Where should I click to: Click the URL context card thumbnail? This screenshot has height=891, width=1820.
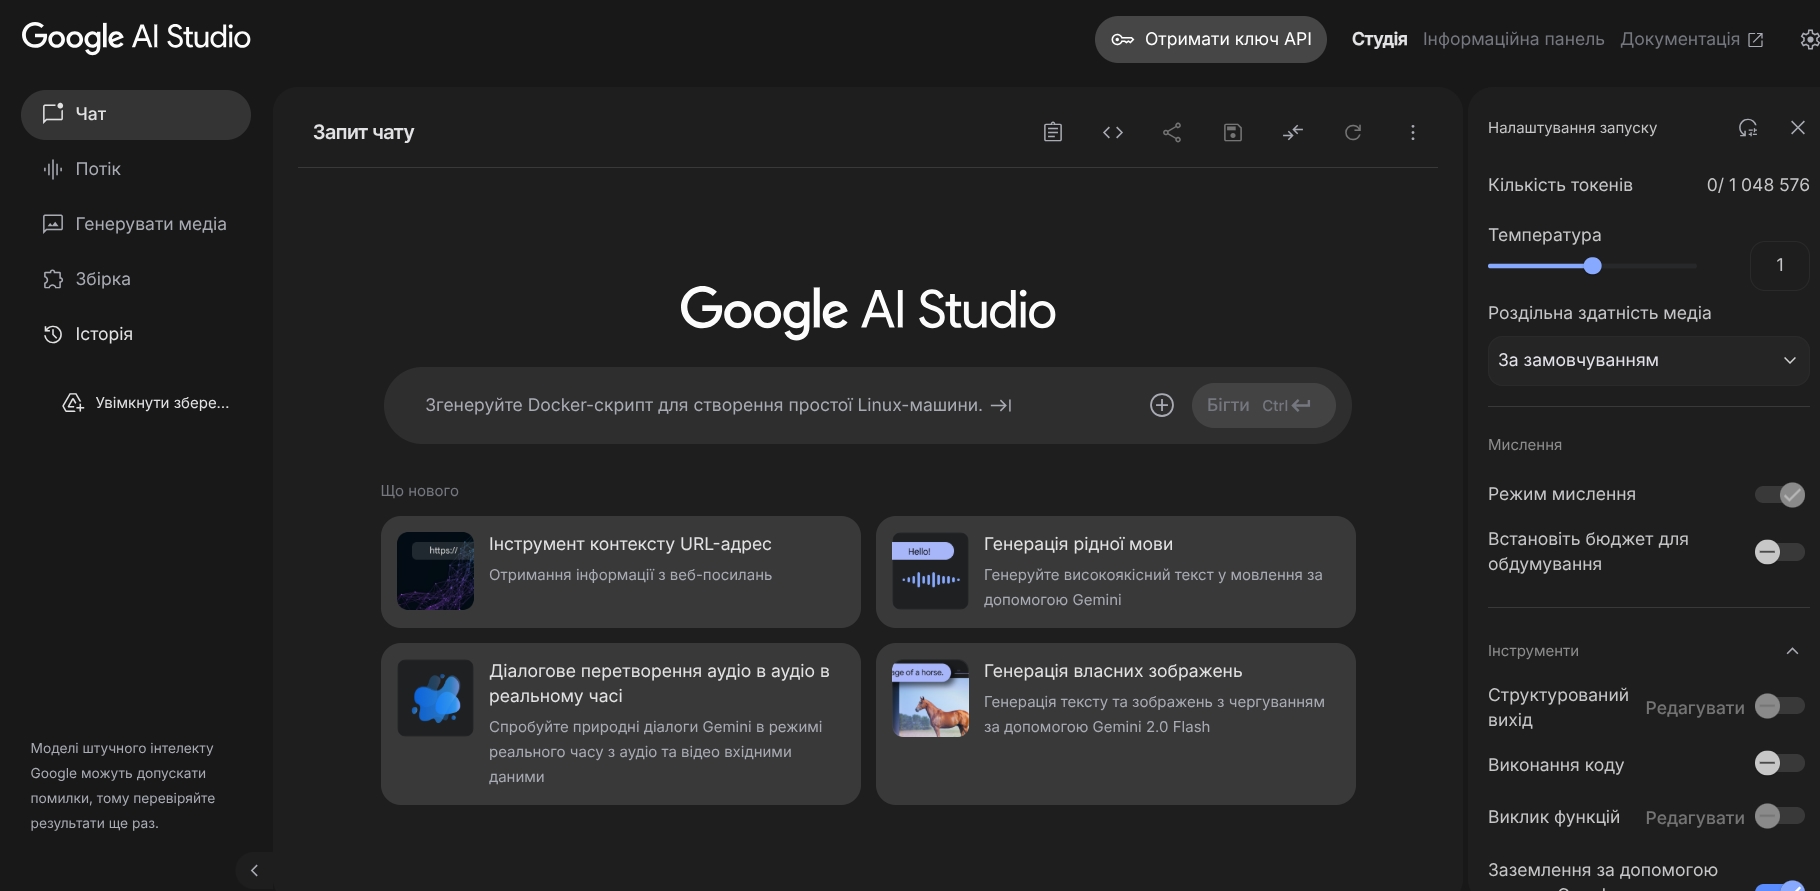436,571
